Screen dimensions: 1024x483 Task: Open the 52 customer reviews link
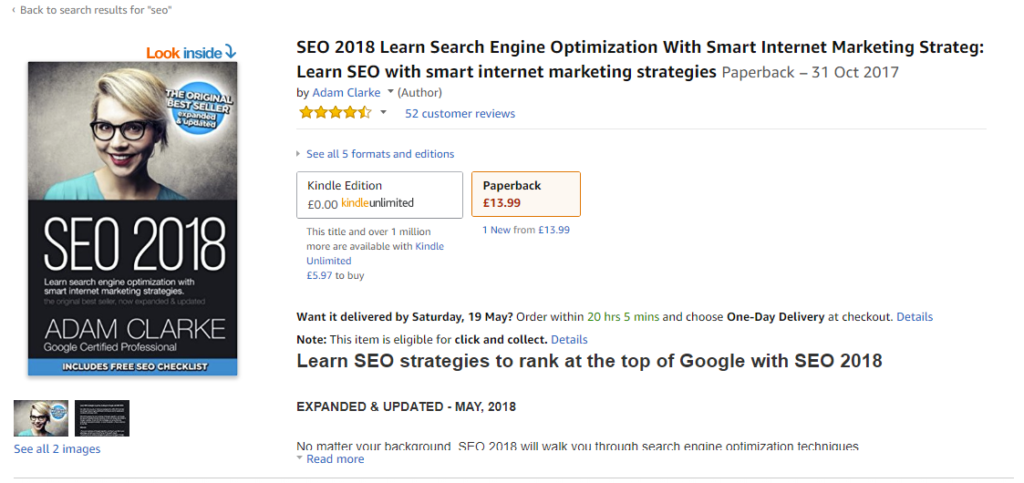pos(460,114)
